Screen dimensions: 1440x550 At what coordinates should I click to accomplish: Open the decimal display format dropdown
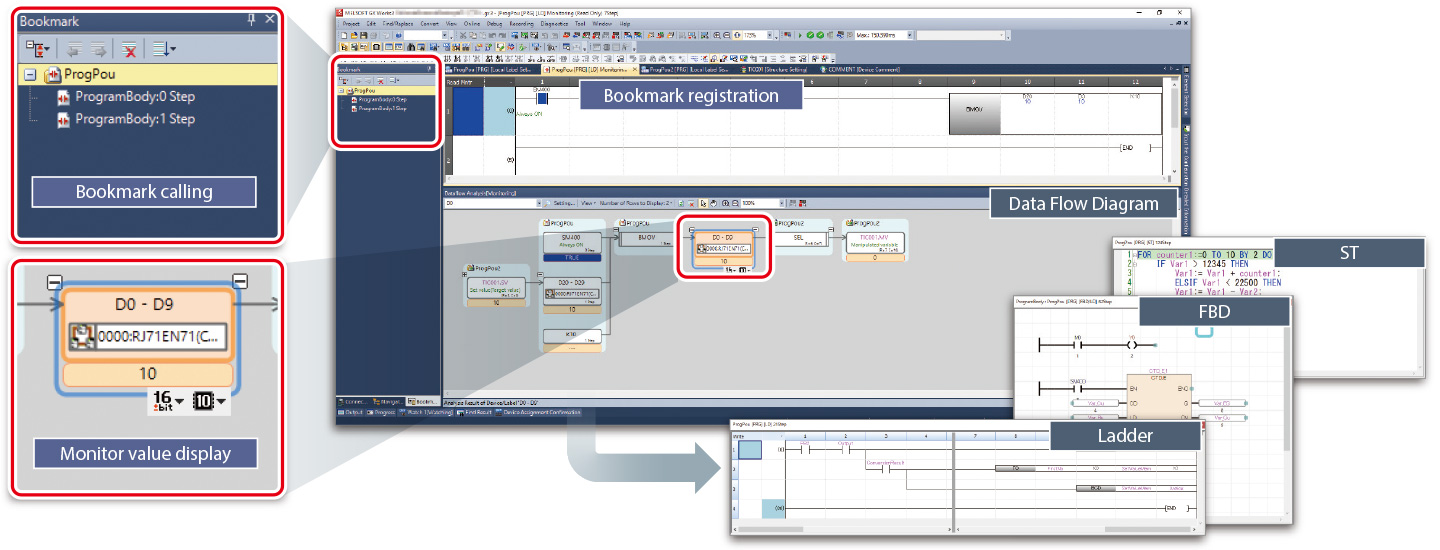209,402
